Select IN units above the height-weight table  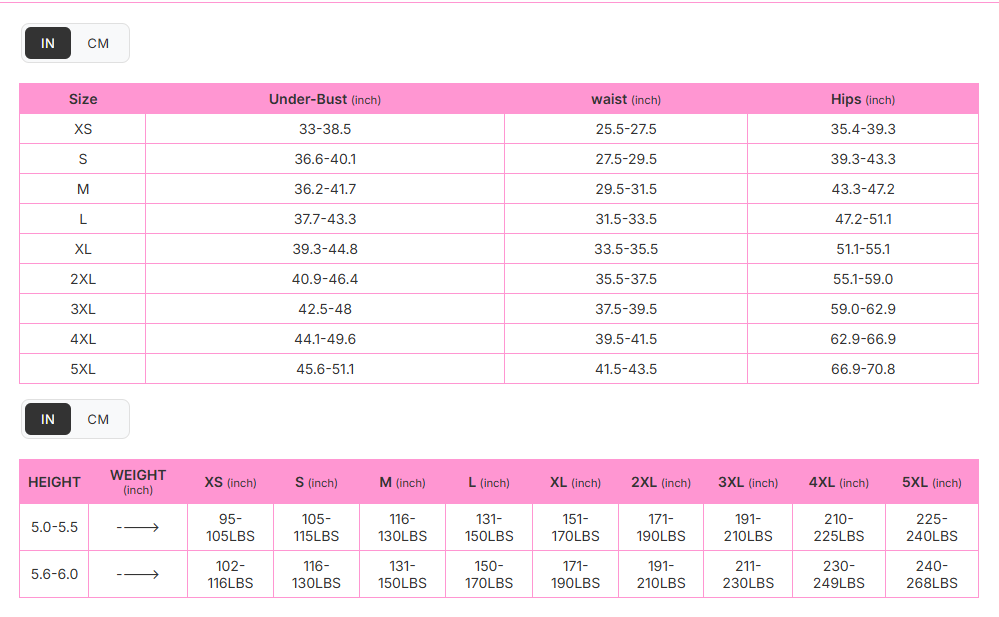48,419
